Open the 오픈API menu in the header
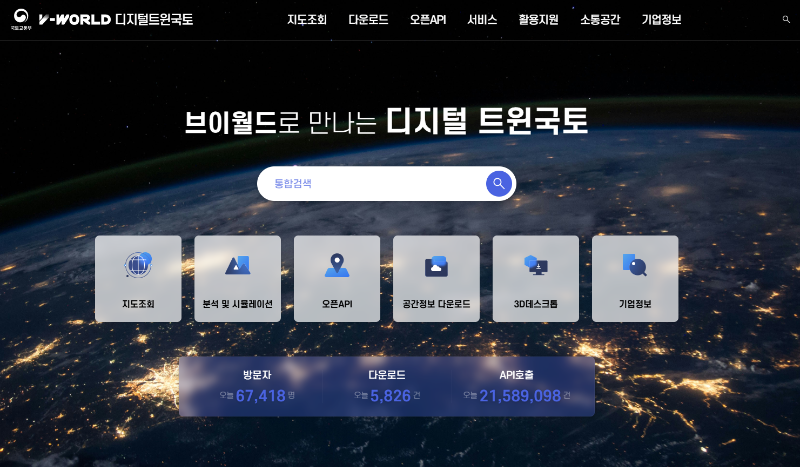 [x=428, y=19]
